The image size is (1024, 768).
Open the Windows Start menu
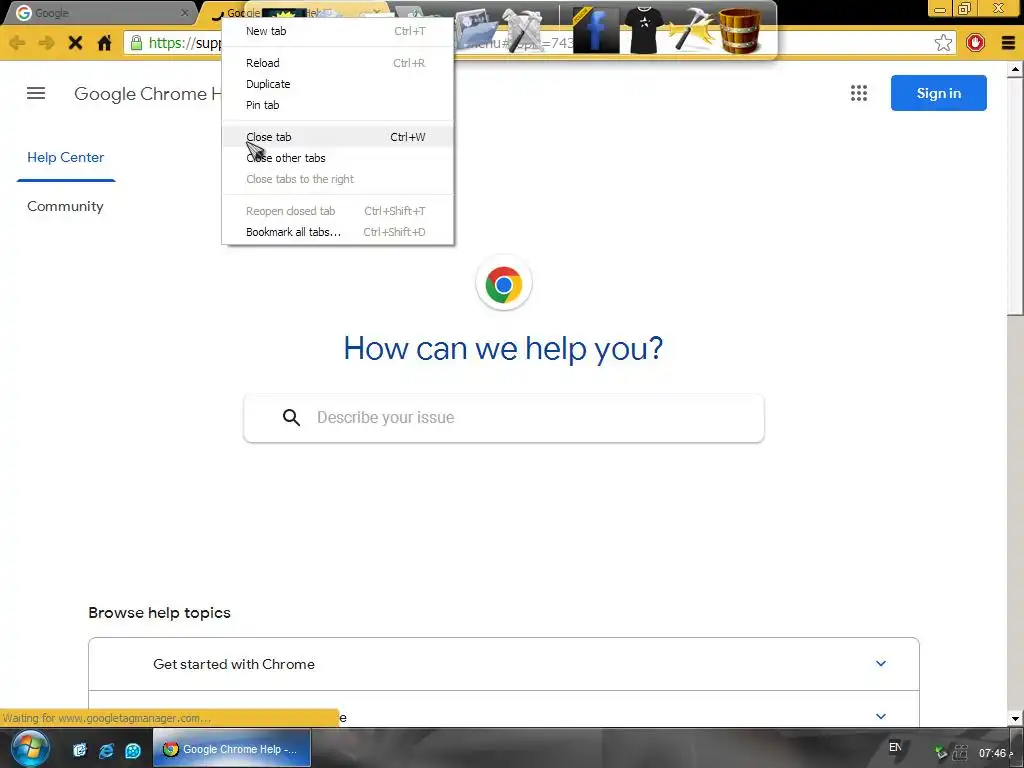coord(29,749)
